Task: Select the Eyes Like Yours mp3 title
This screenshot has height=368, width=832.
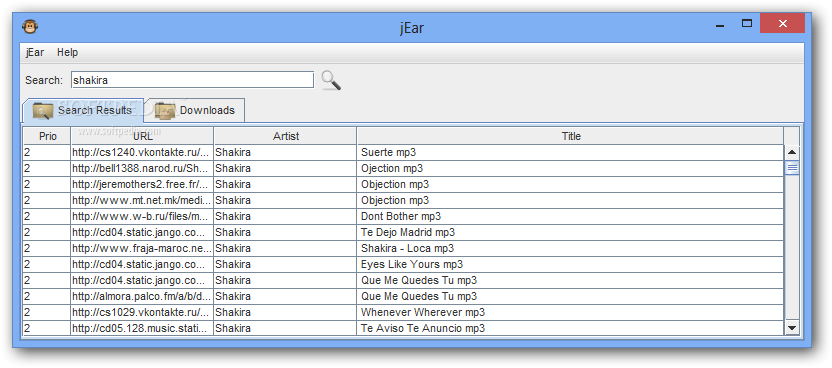Action: [412, 264]
